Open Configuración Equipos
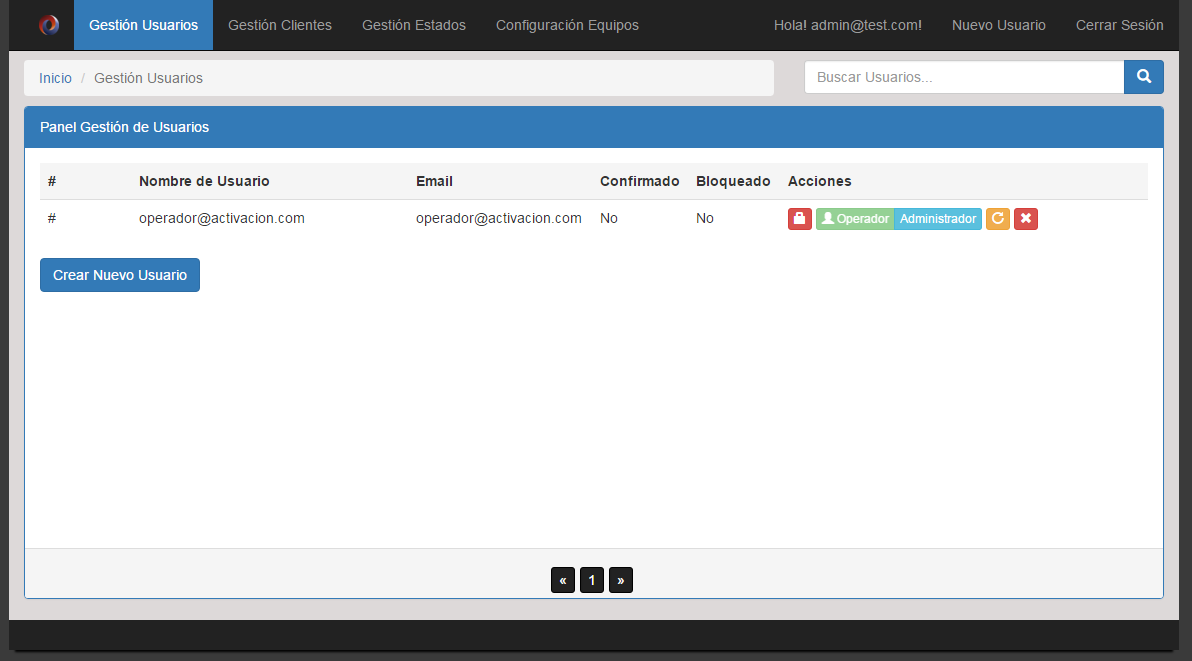The image size is (1192, 661). (x=567, y=25)
